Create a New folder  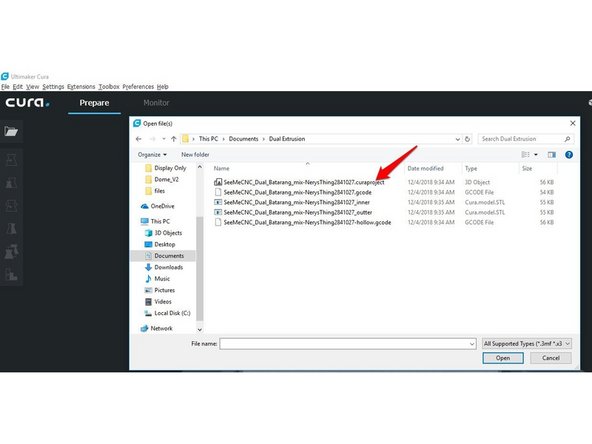[x=195, y=154]
